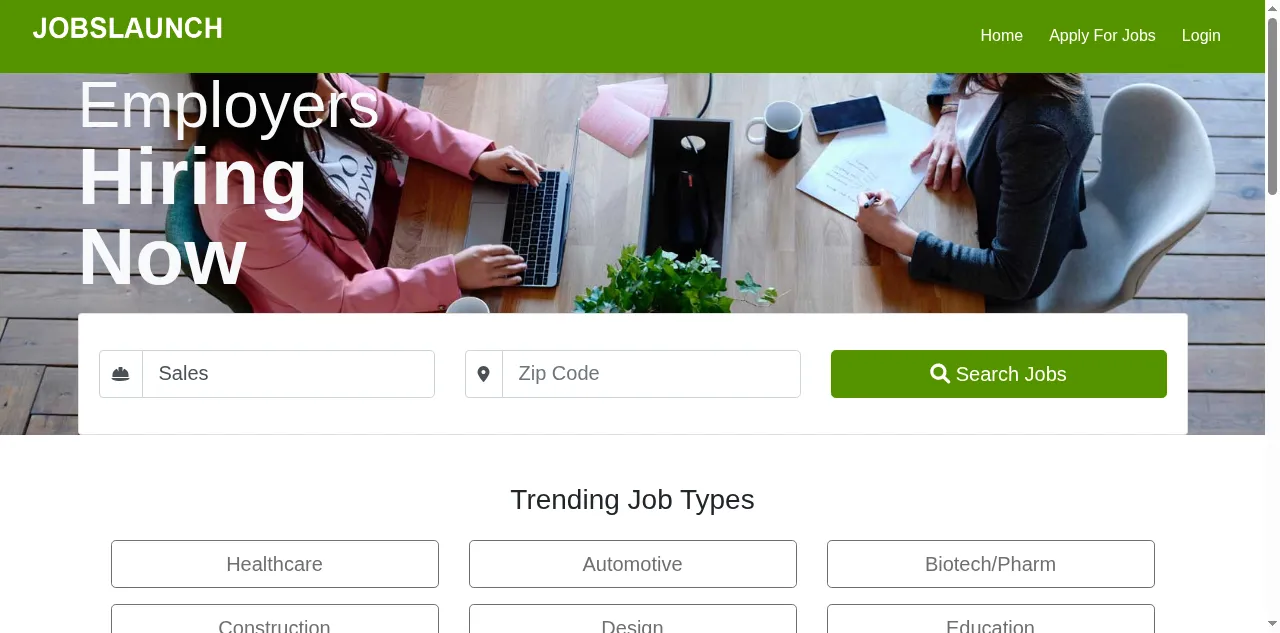The image size is (1280, 633).
Task: Select the Healthcare job type
Action: (275, 564)
